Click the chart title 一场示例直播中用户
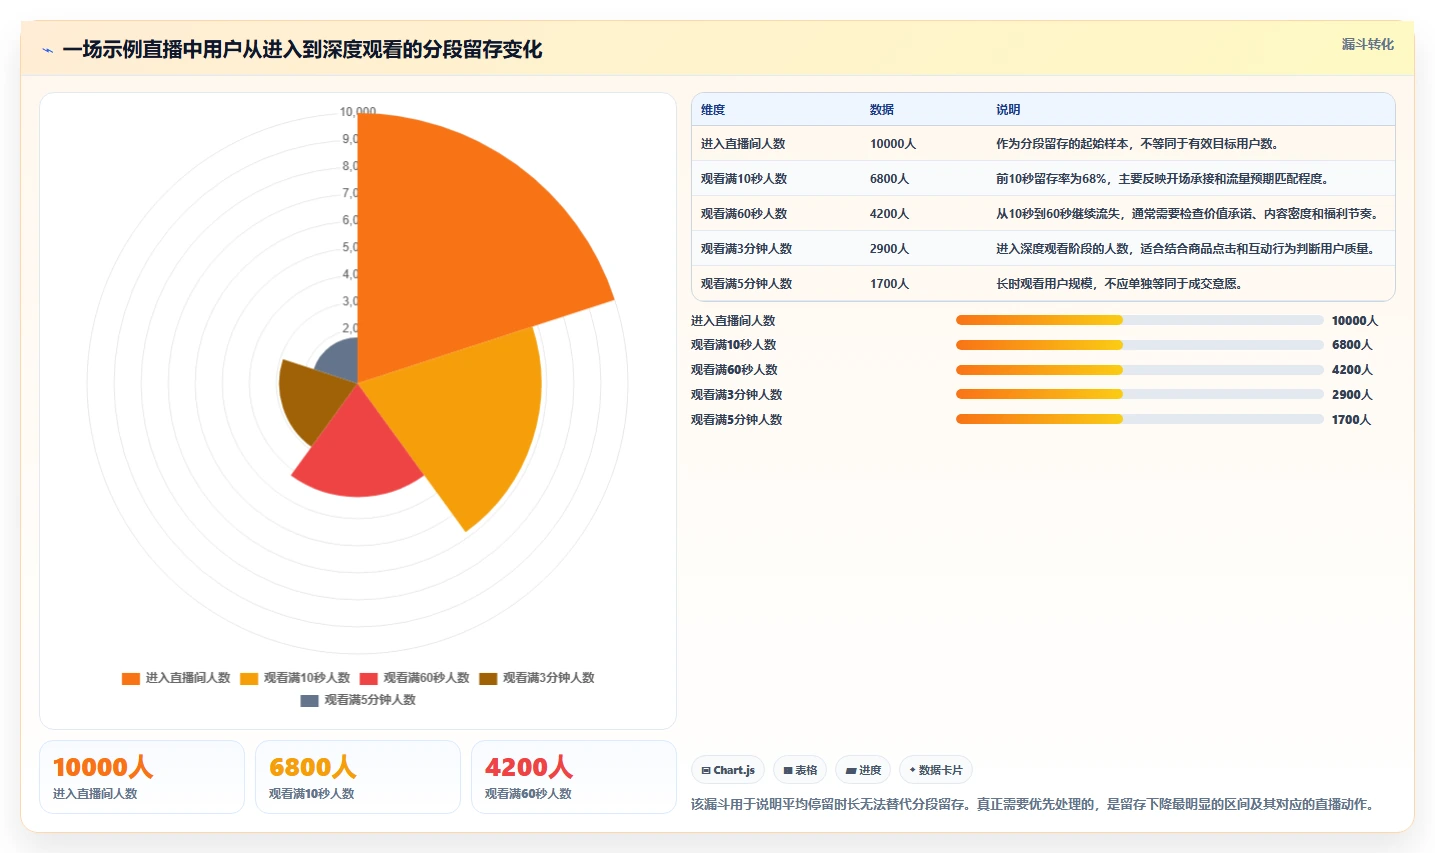 point(302,50)
